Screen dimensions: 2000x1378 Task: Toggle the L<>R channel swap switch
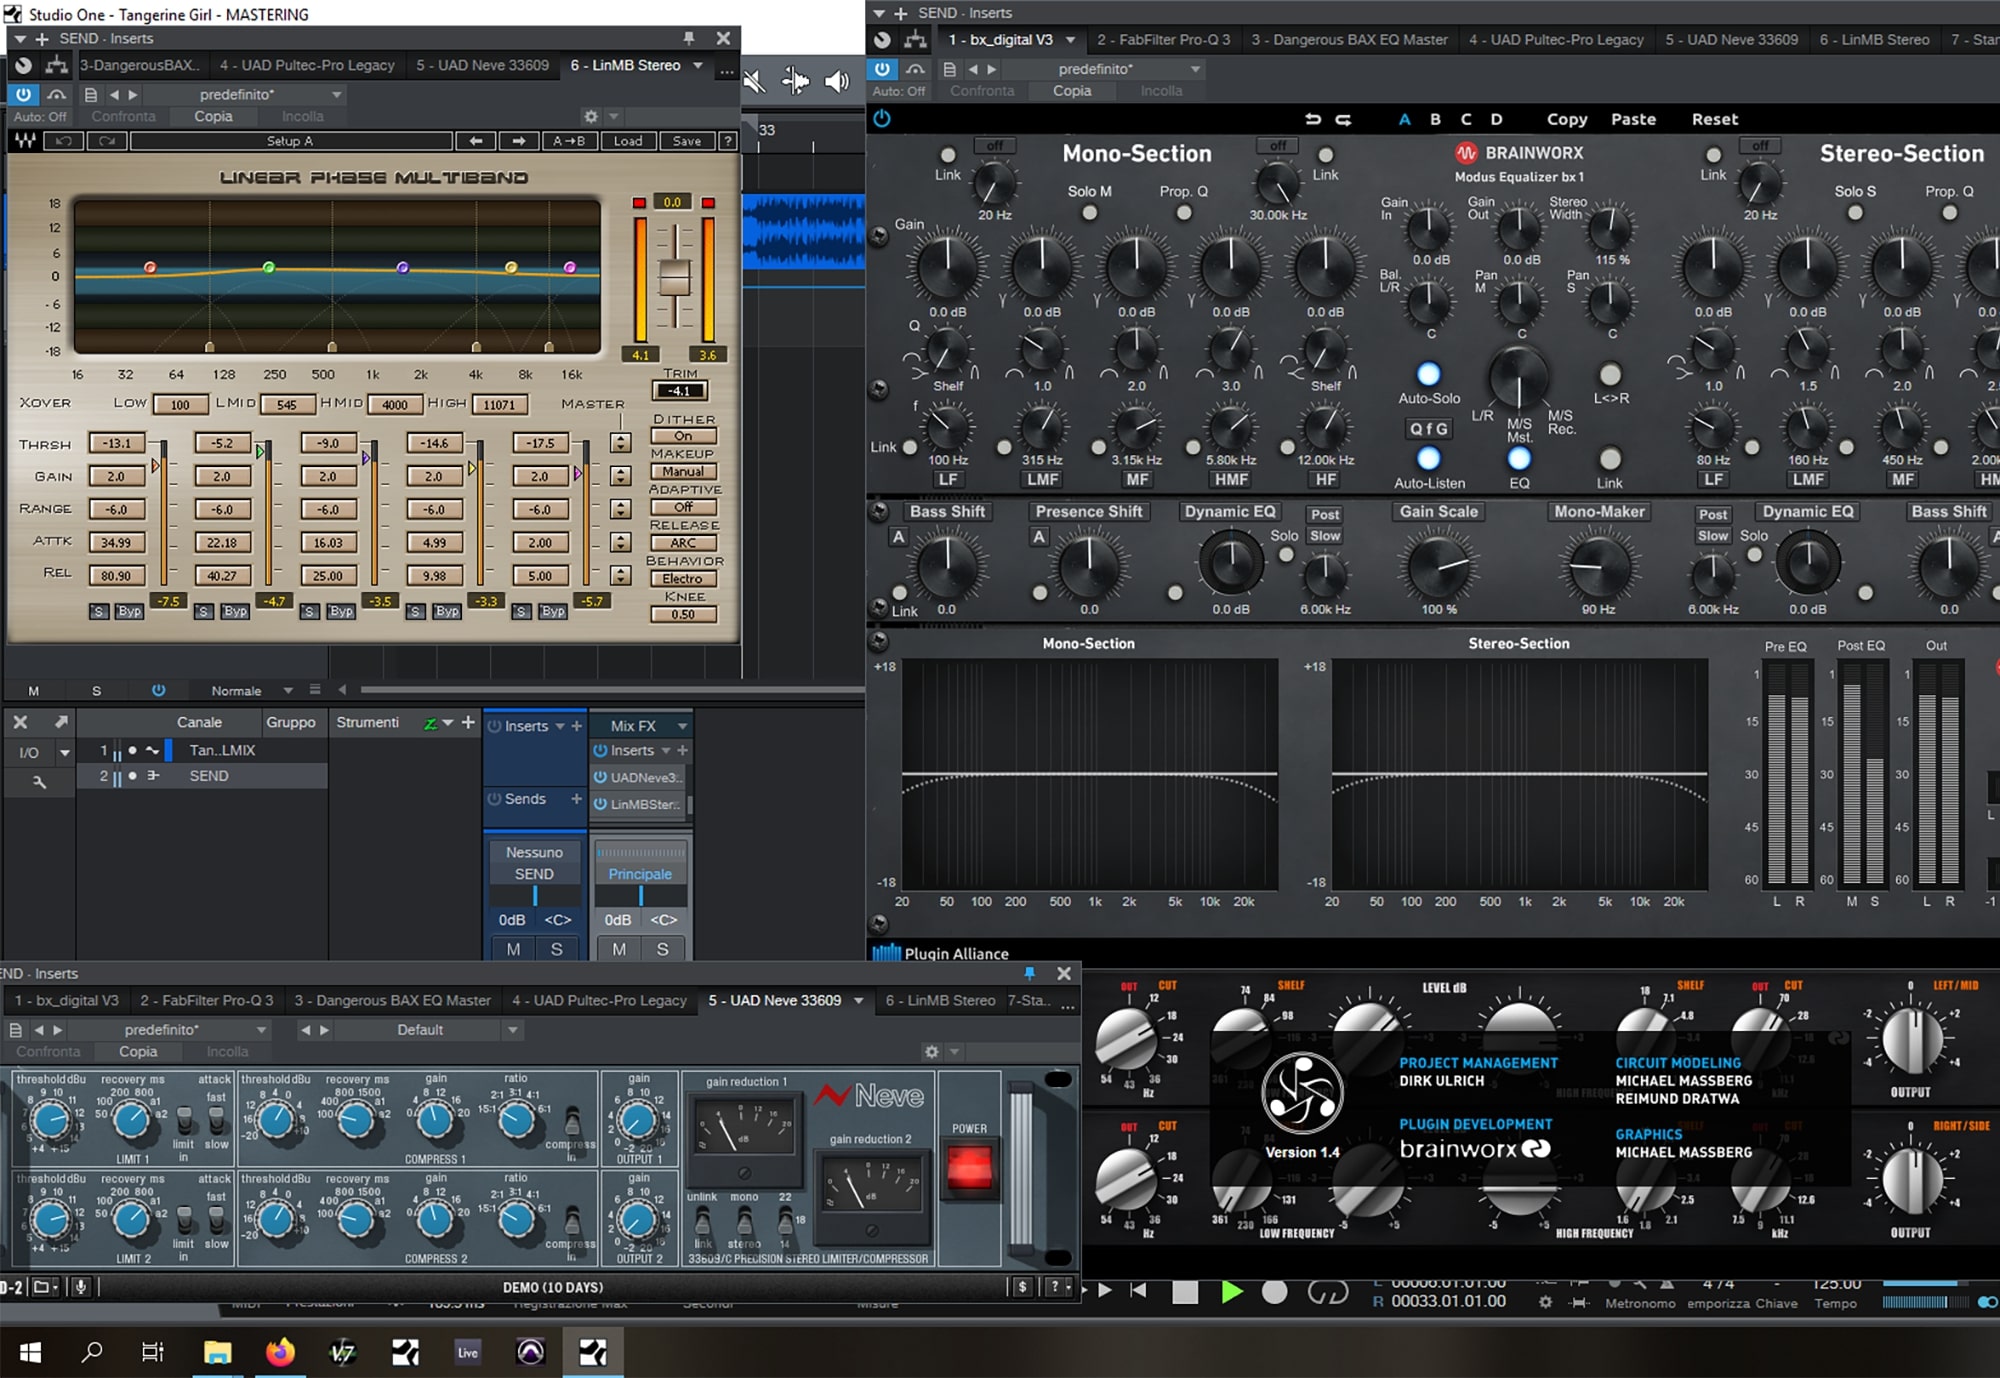(x=1610, y=374)
